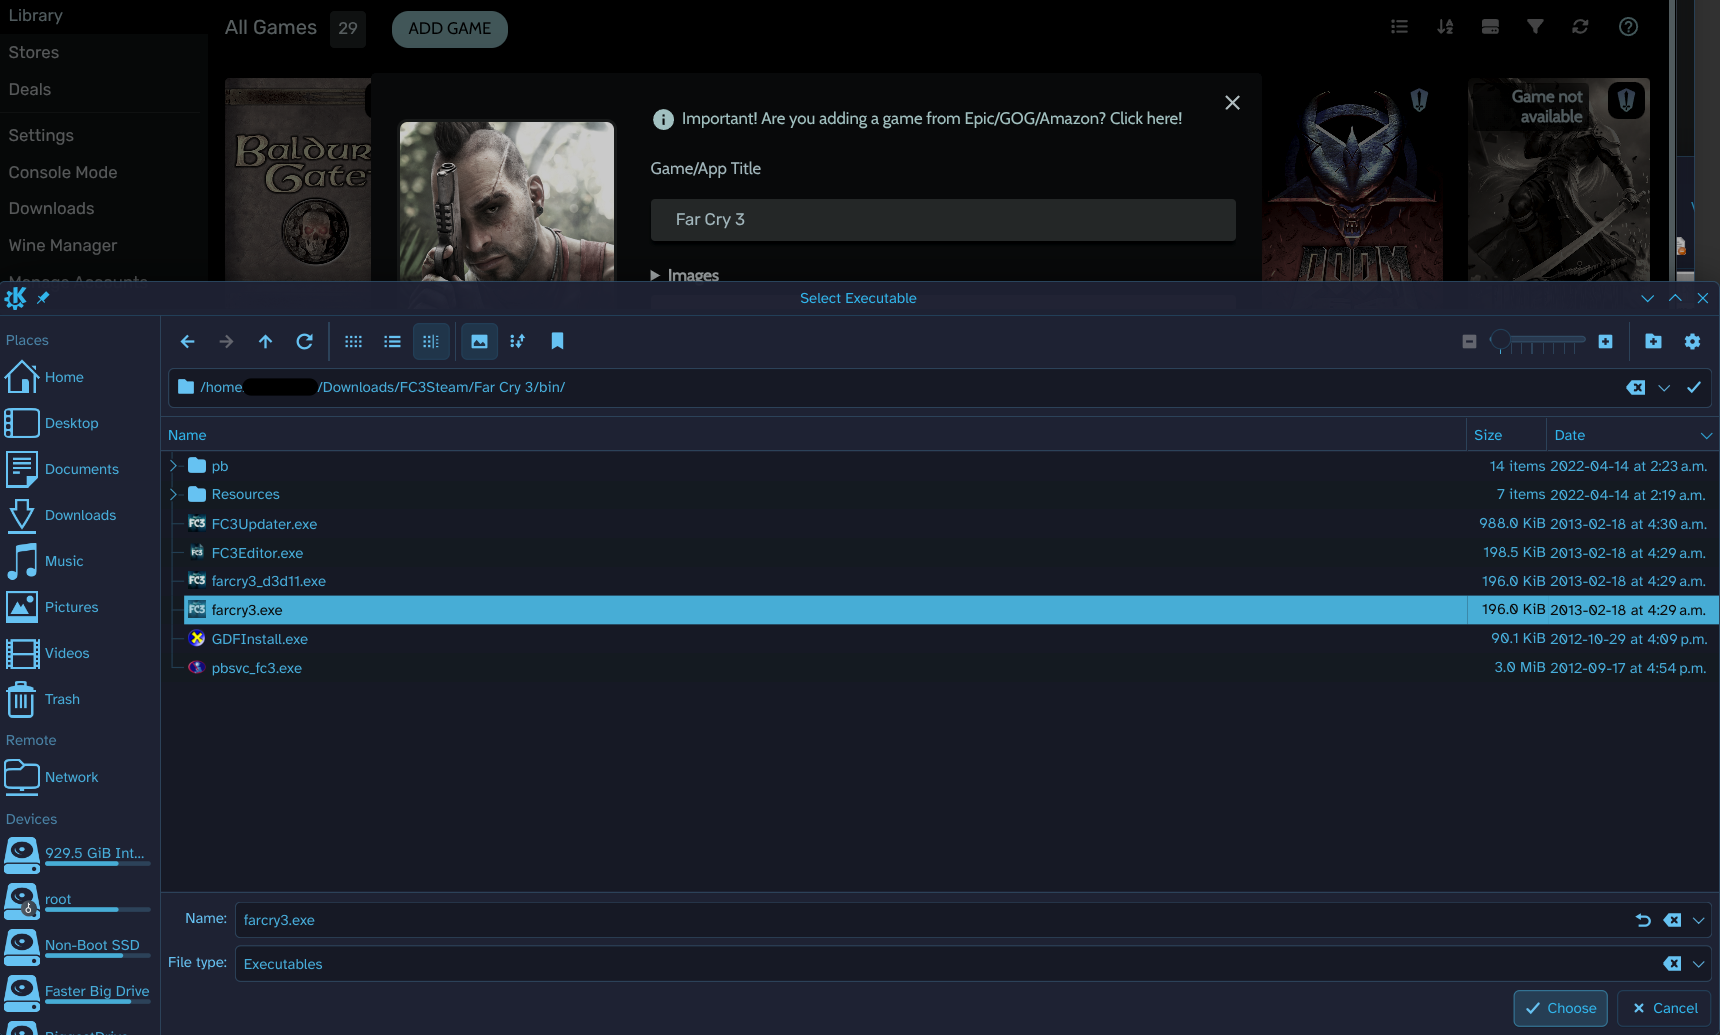Clear the file type filter
This screenshot has height=1035, width=1720.
click(x=1672, y=964)
